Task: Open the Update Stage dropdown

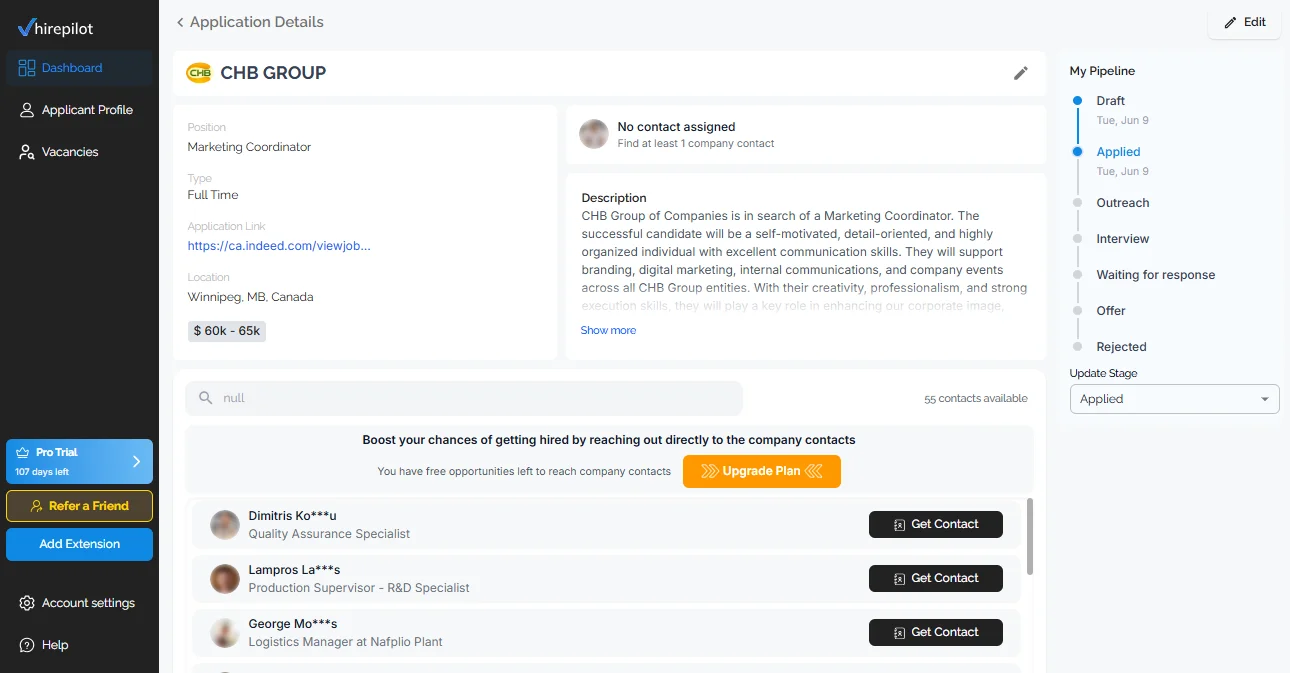Action: tap(1174, 398)
